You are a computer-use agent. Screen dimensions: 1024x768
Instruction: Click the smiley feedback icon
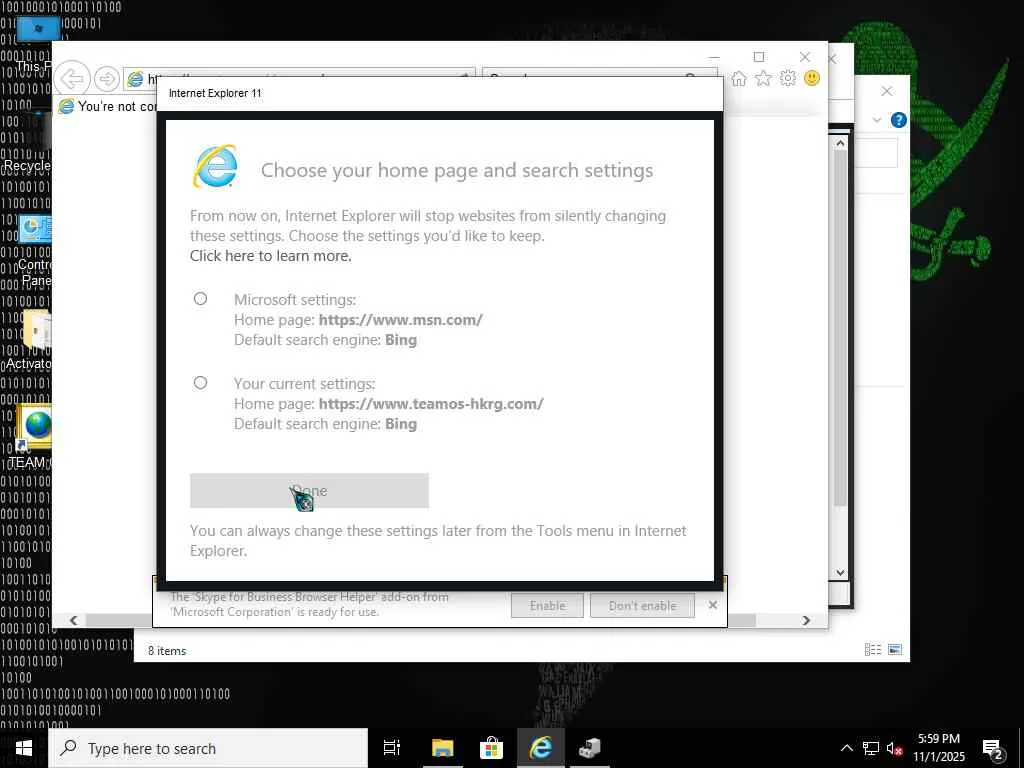pos(812,78)
